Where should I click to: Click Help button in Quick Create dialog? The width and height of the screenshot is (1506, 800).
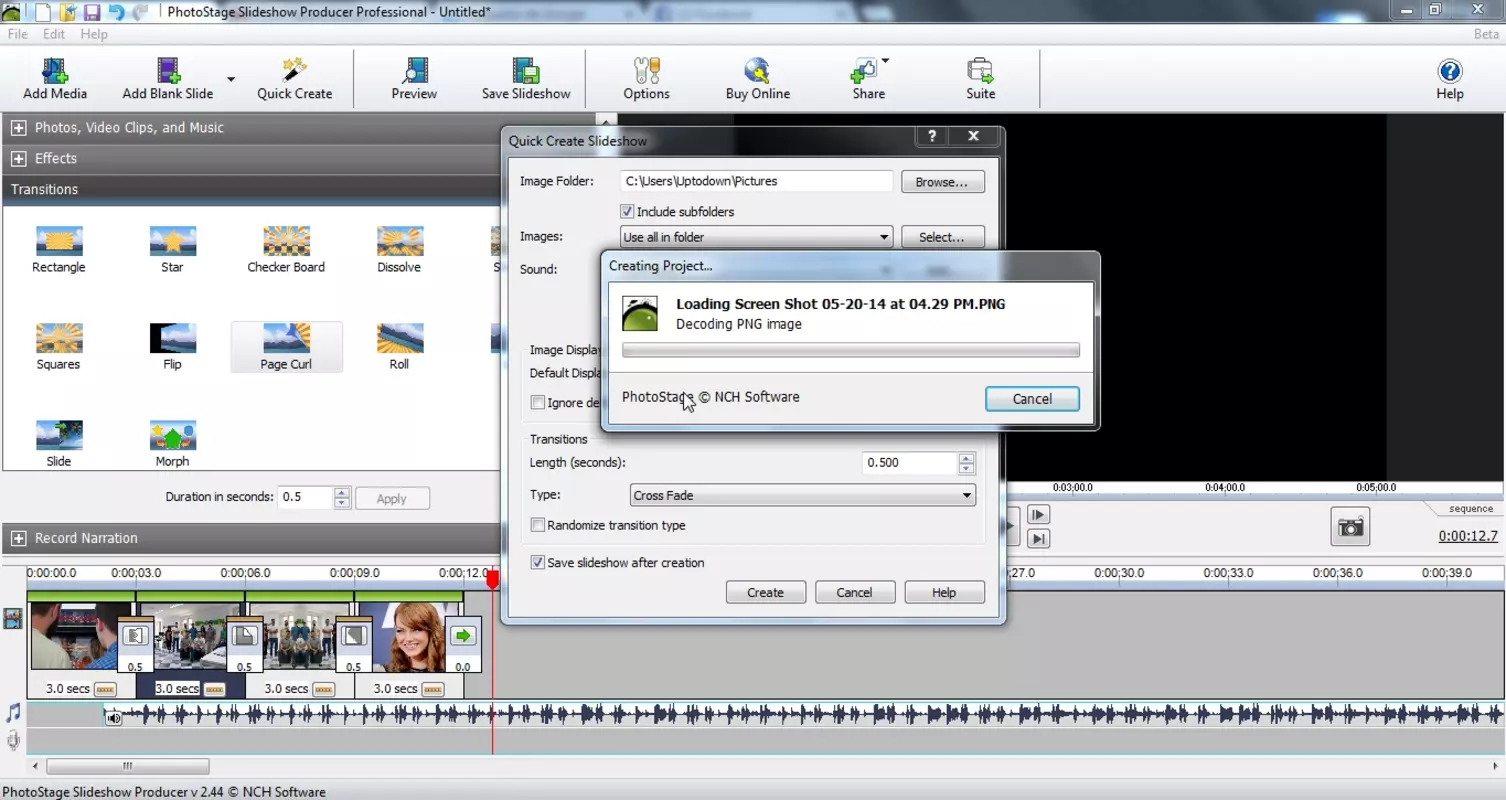click(944, 592)
